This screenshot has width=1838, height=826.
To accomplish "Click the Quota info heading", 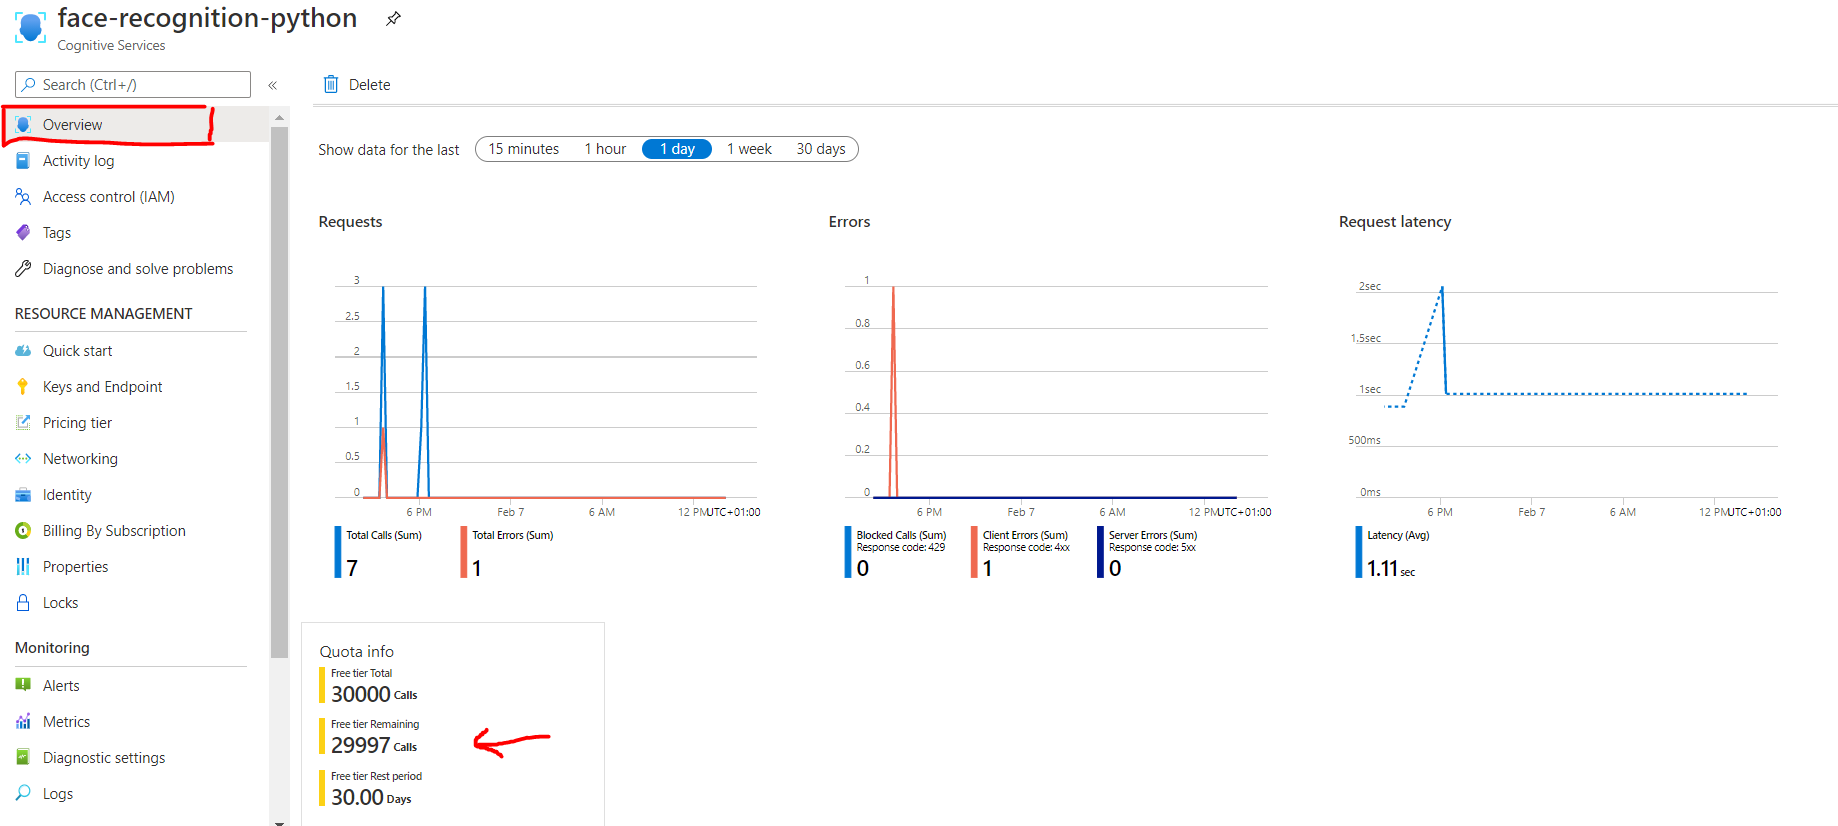I will (x=356, y=652).
